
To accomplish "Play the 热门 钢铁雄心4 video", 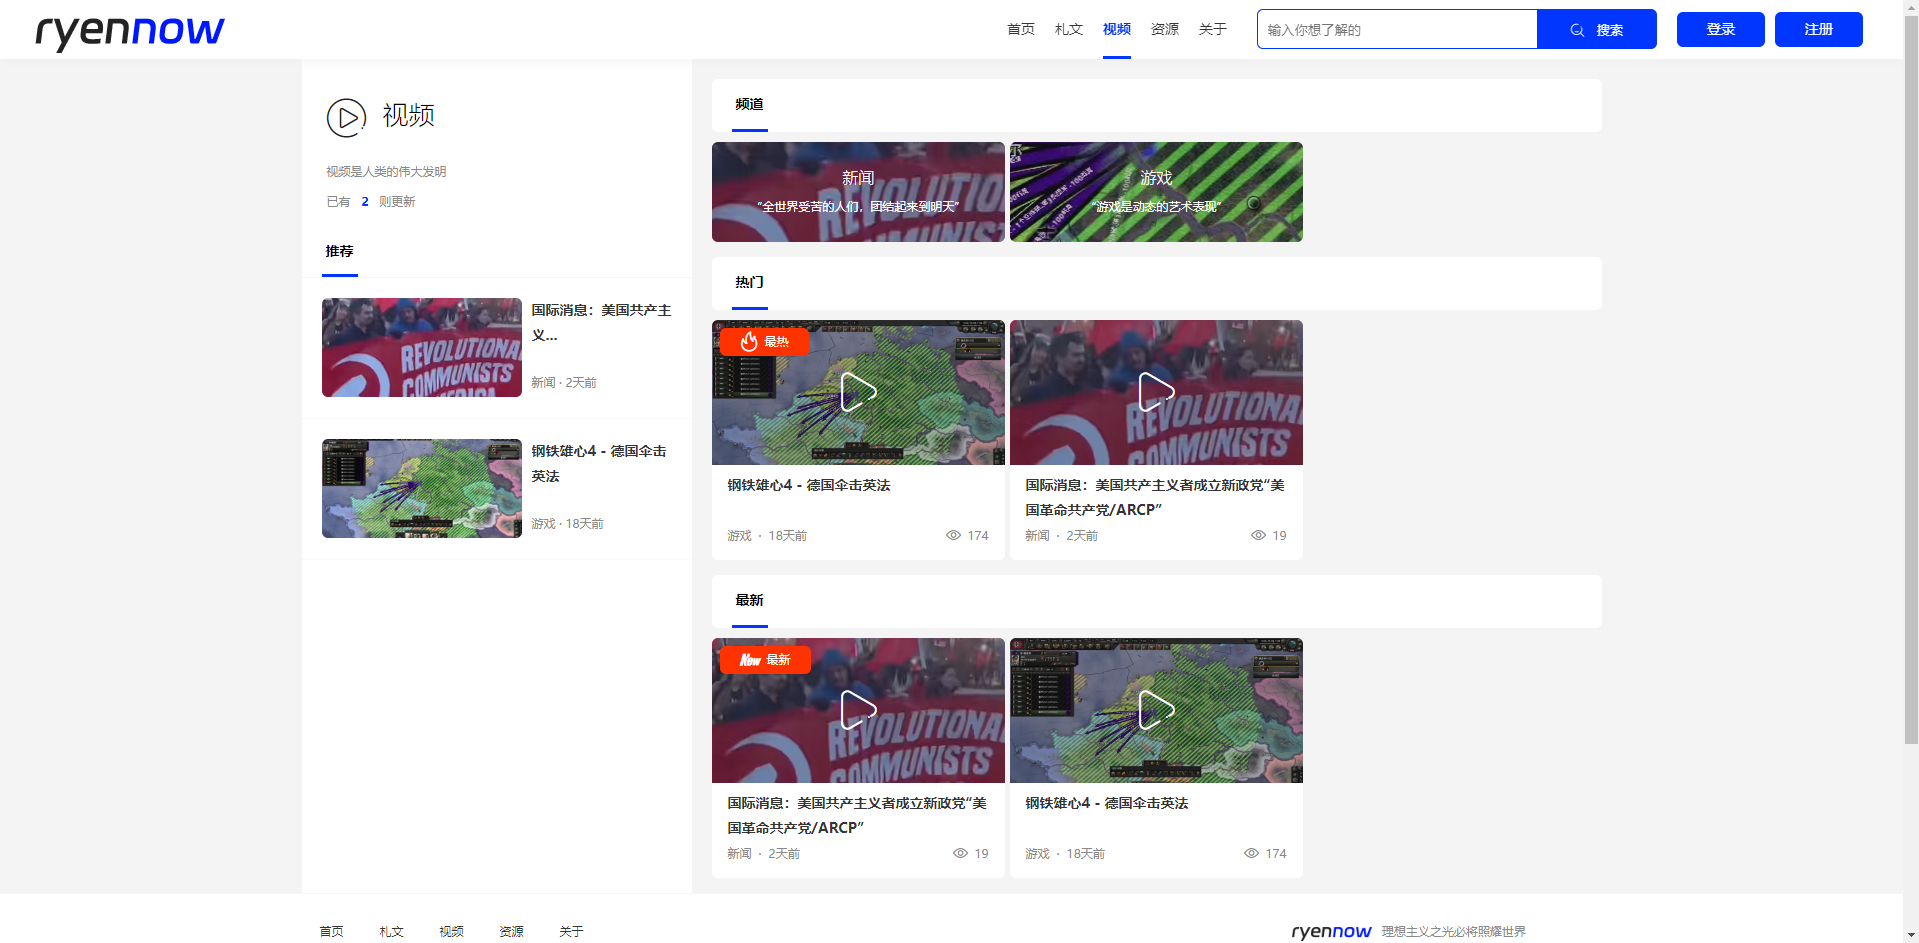I will point(858,392).
